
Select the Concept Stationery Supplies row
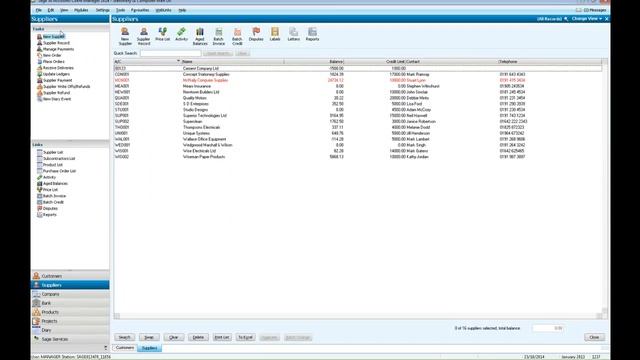point(358,74)
